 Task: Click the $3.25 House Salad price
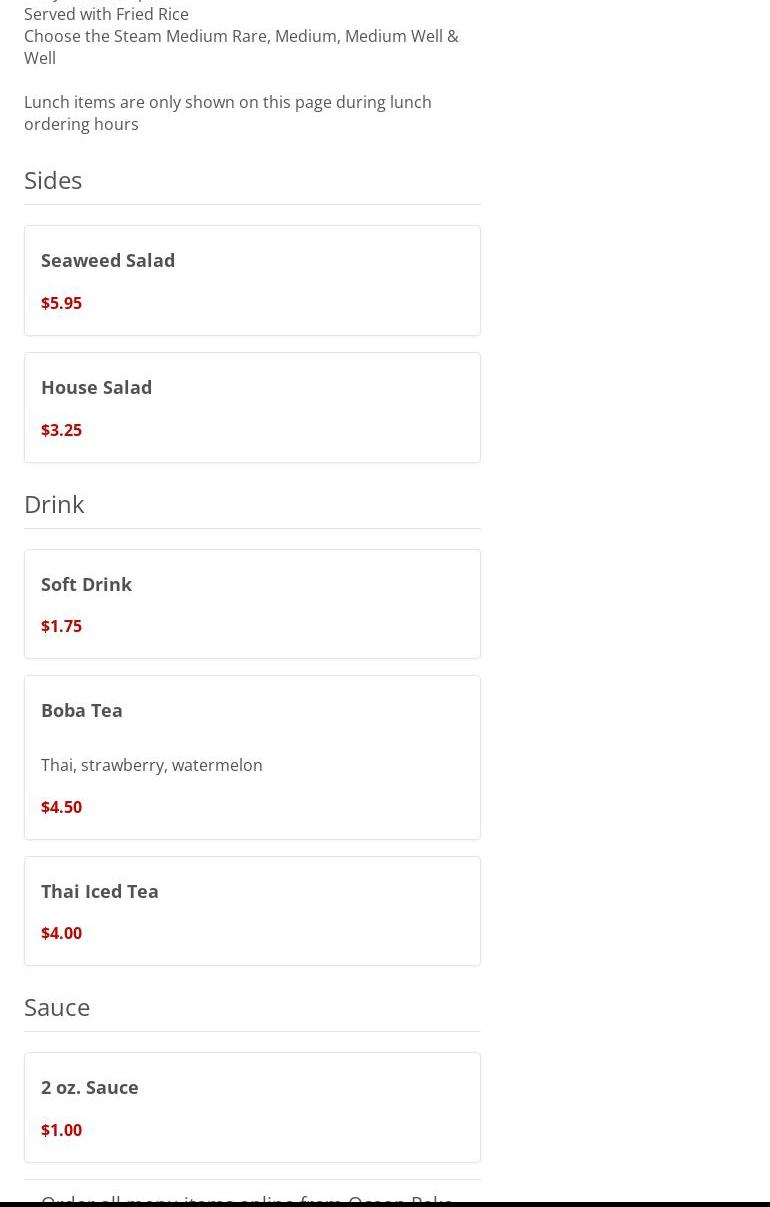[x=61, y=430]
